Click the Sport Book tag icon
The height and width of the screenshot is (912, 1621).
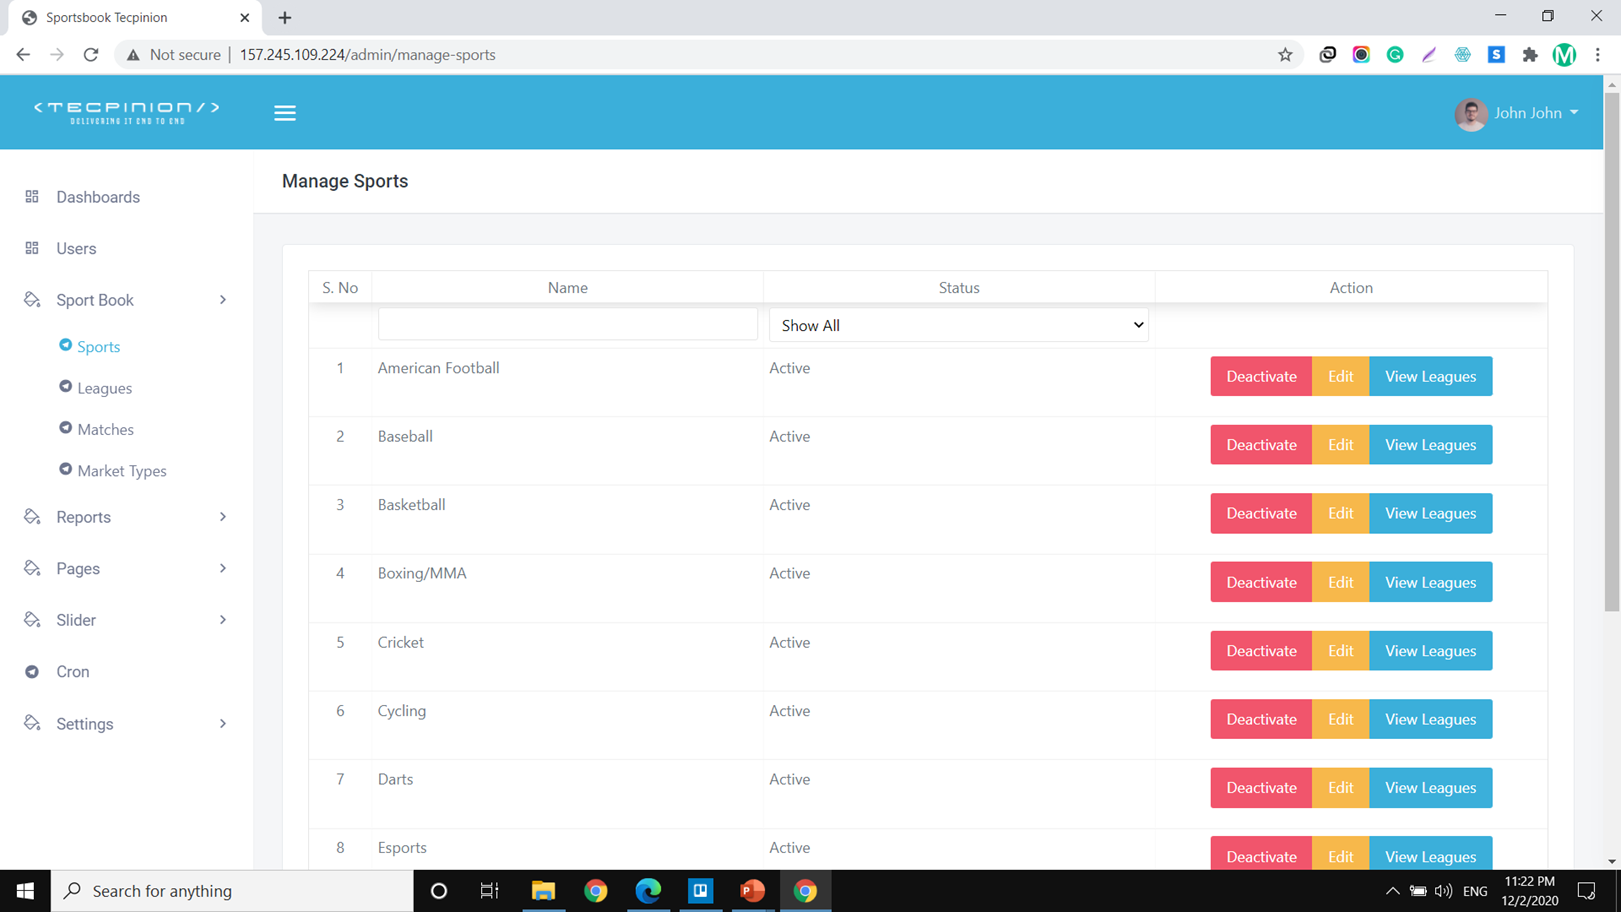click(x=32, y=299)
